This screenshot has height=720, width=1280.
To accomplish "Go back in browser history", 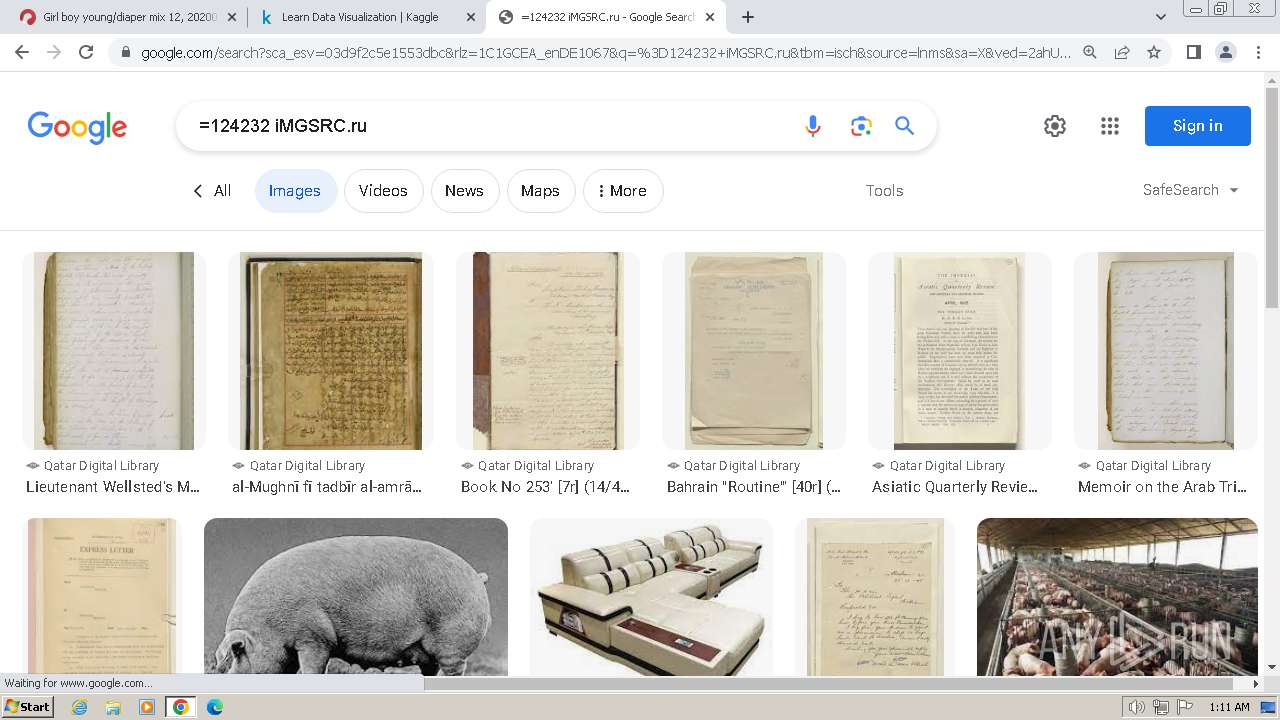I will tap(22, 52).
